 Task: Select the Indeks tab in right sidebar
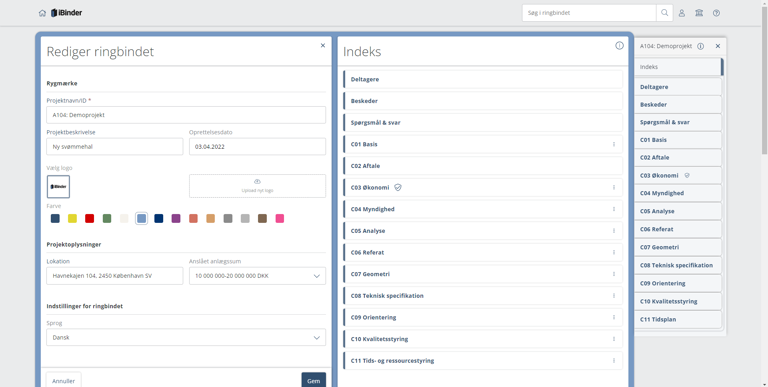coord(678,67)
